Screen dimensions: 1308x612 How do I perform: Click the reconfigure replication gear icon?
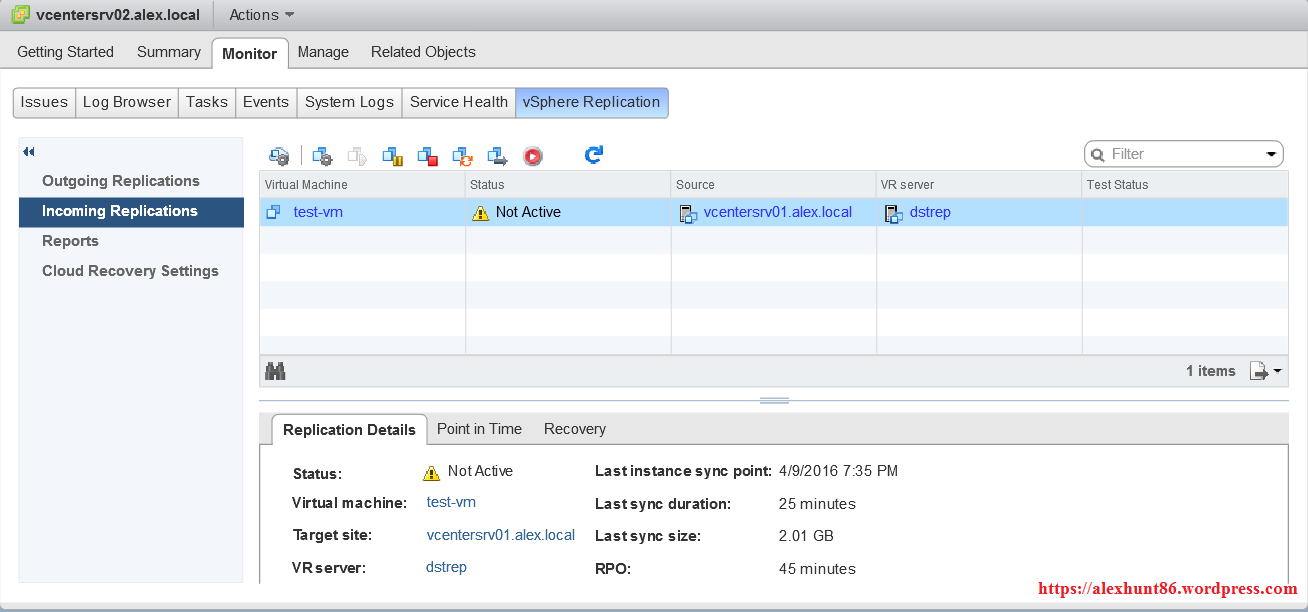click(322, 156)
